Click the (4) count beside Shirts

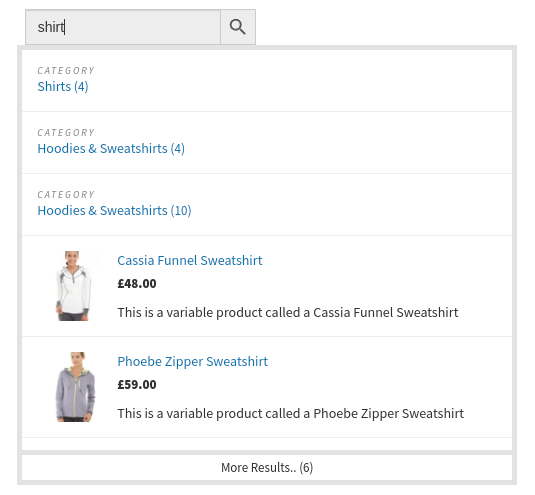81,87
